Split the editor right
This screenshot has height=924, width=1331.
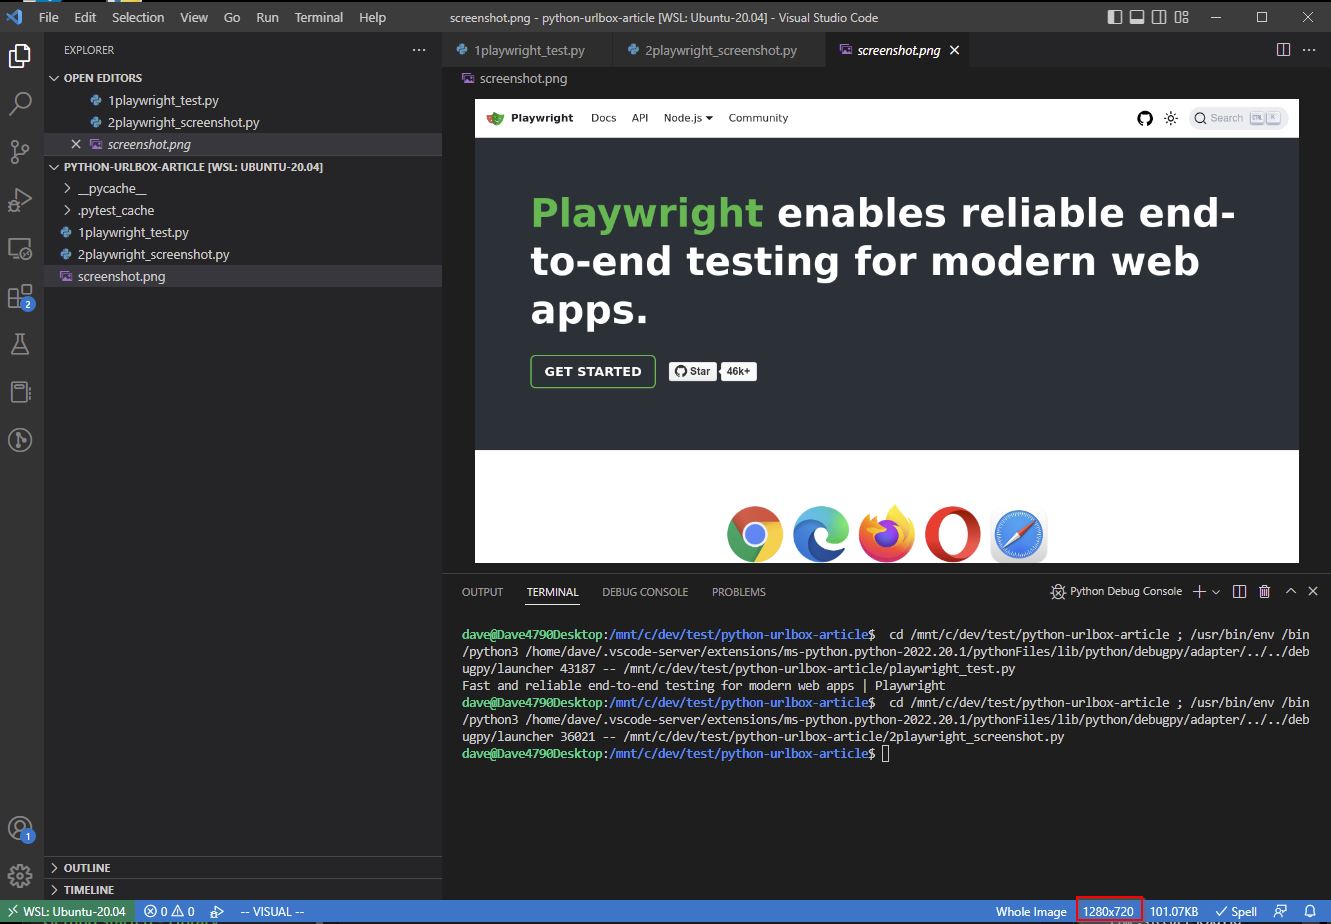point(1283,50)
